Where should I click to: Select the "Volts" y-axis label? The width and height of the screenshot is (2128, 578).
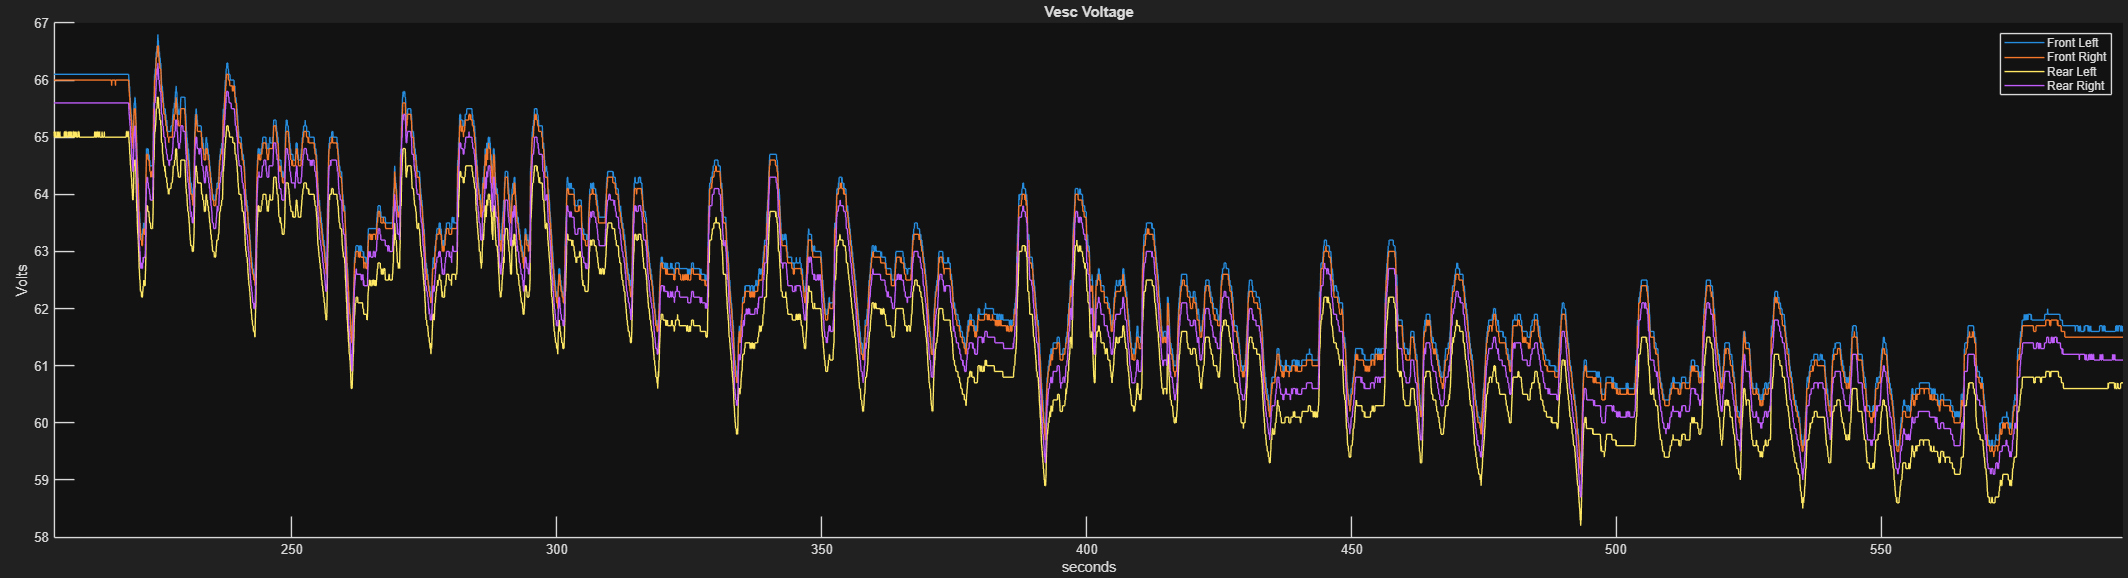[21, 280]
